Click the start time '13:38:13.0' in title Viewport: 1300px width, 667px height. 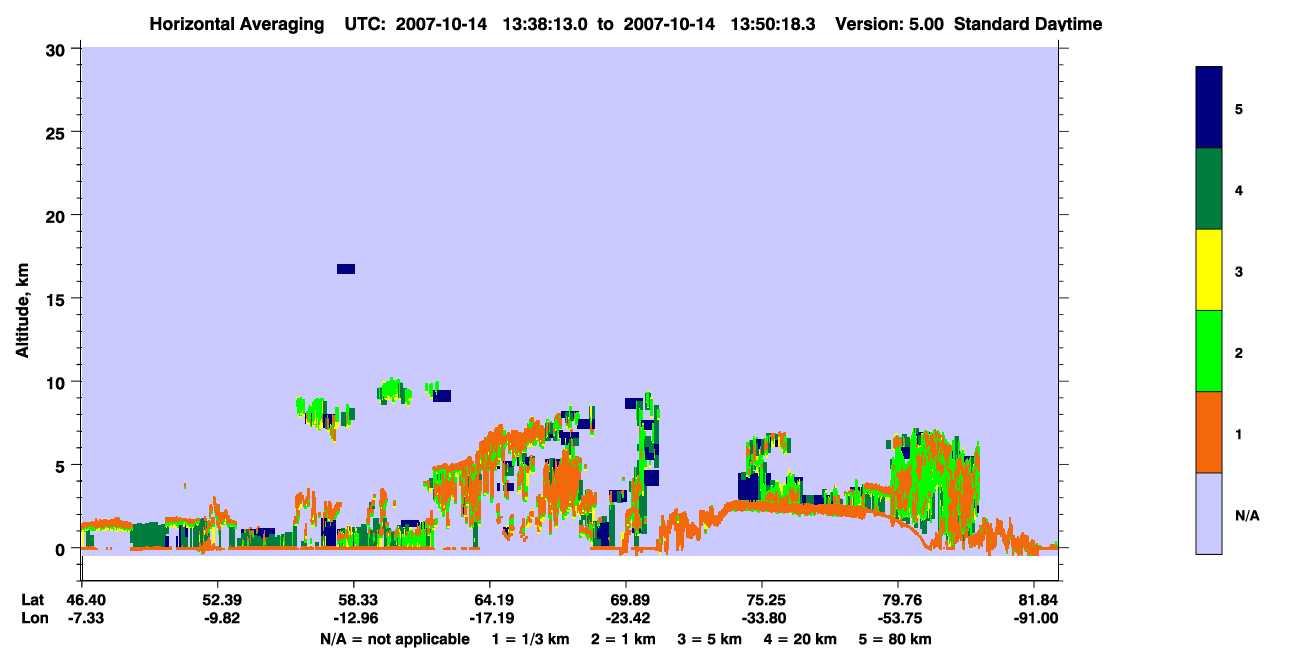point(546,23)
